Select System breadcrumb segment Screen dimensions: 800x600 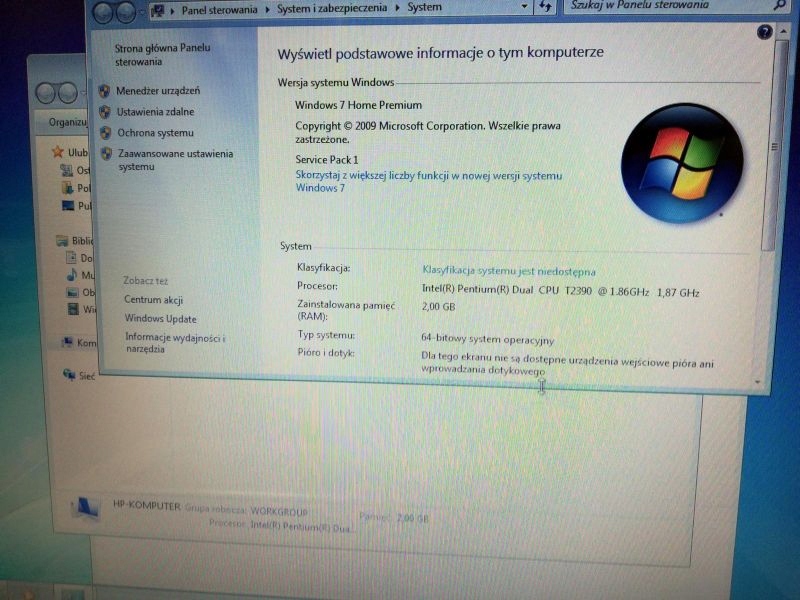424,7
